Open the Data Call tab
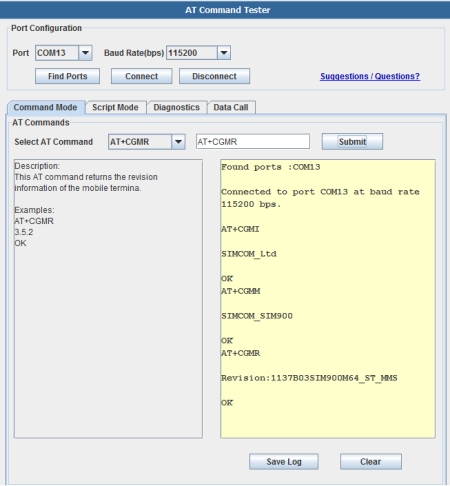This screenshot has width=450, height=486. pos(231,107)
